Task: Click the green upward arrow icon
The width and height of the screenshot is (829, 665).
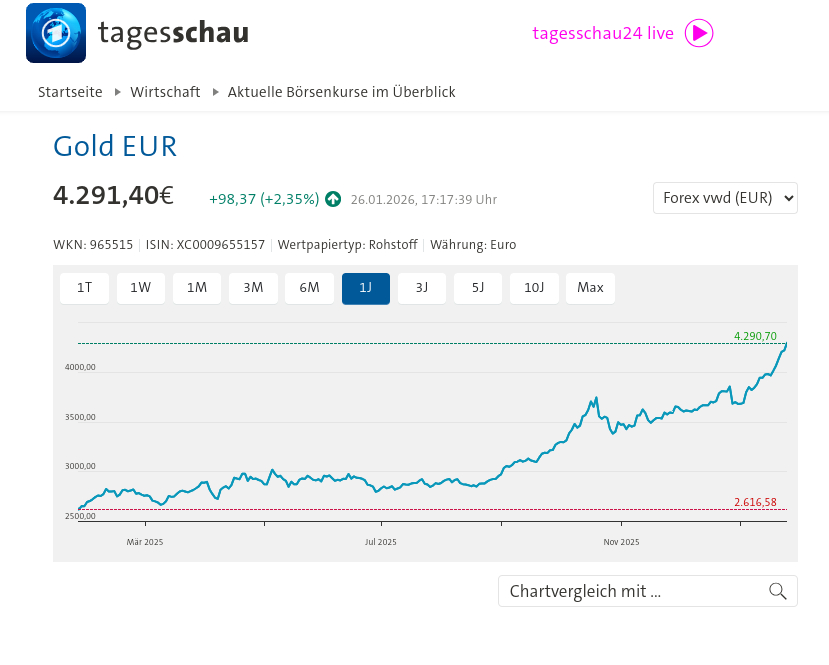Action: pyautogui.click(x=333, y=199)
